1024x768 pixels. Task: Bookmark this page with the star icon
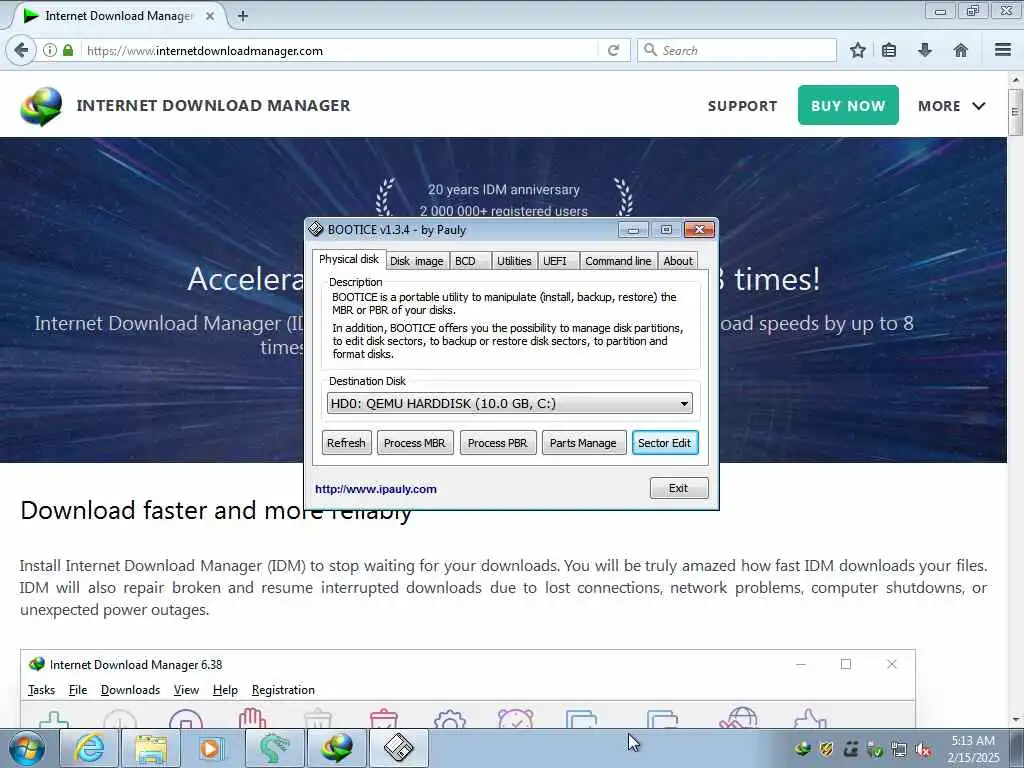point(857,50)
